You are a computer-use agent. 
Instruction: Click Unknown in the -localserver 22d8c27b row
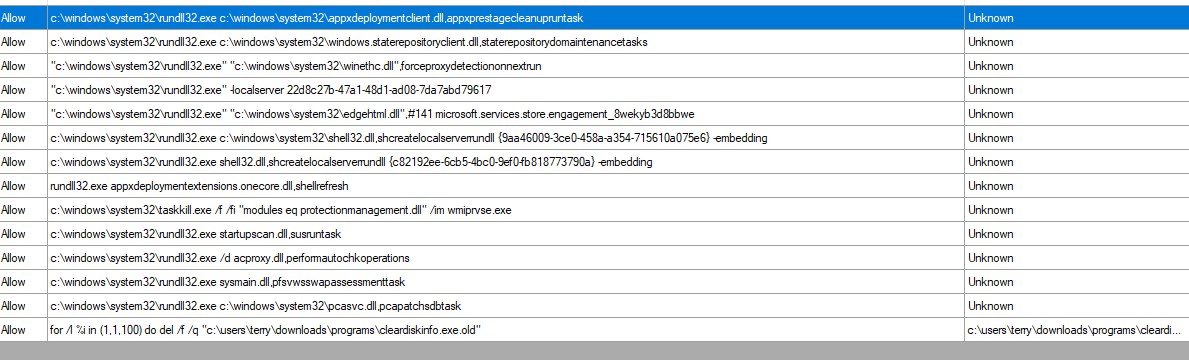coord(990,90)
